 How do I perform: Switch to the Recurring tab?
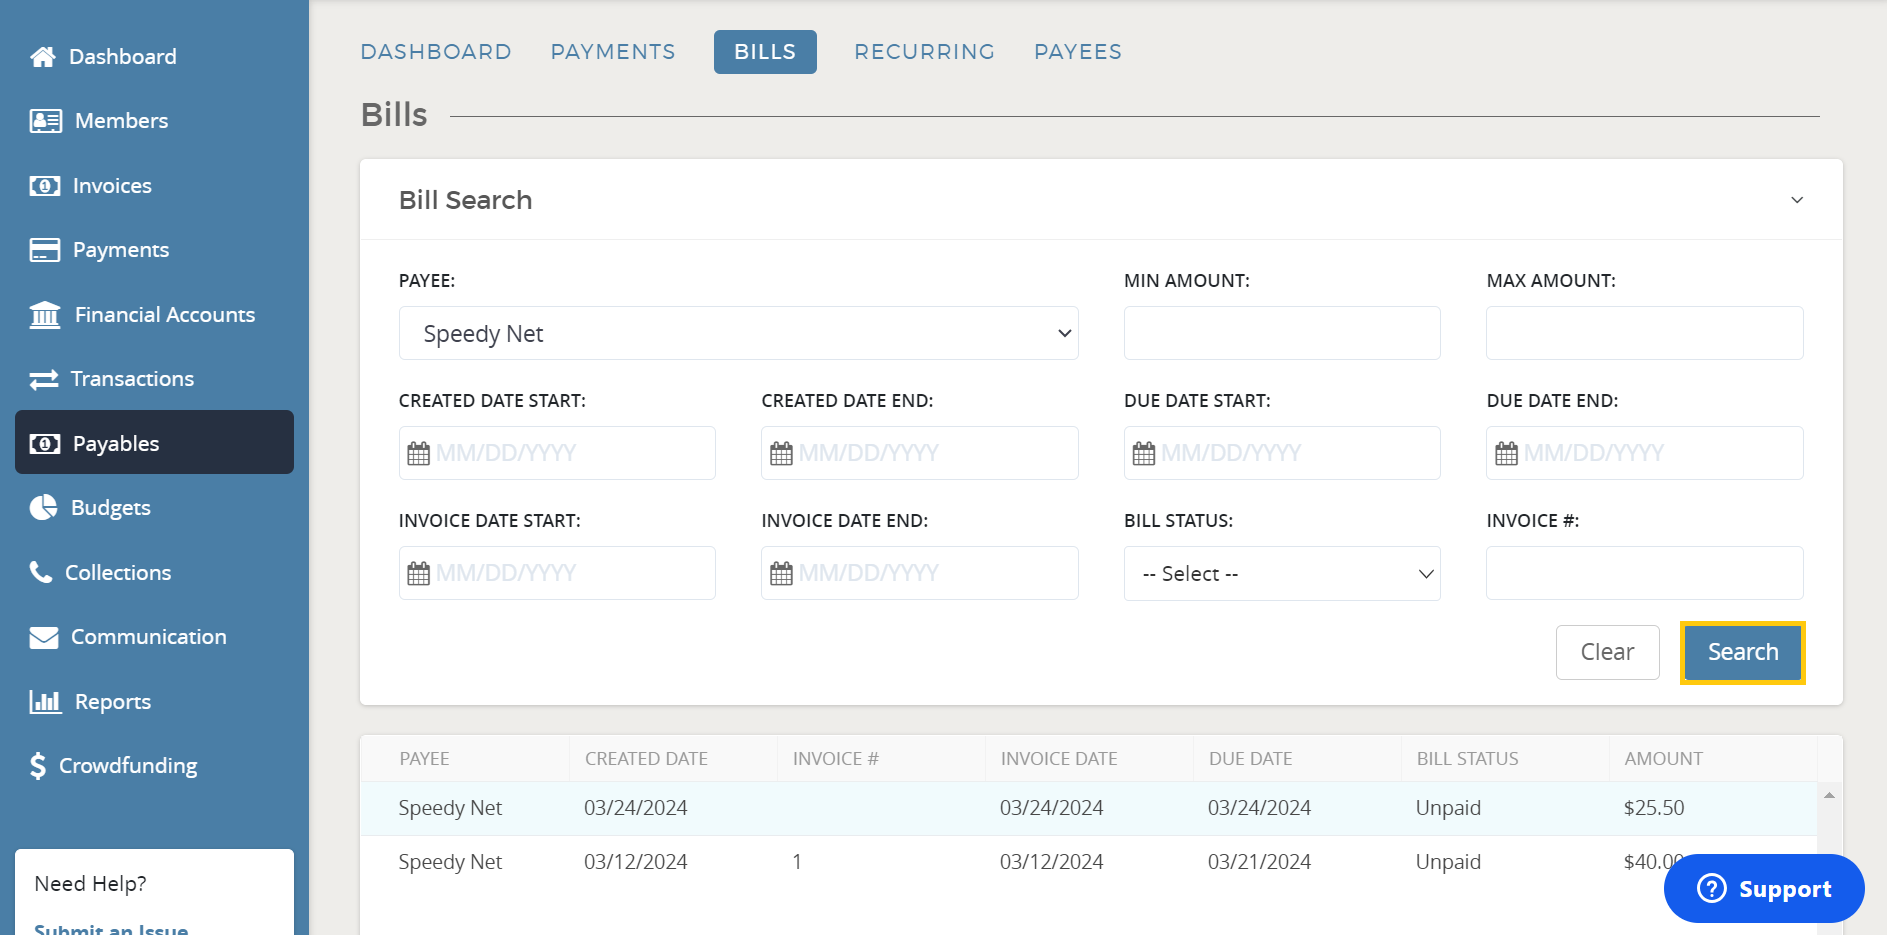click(924, 52)
